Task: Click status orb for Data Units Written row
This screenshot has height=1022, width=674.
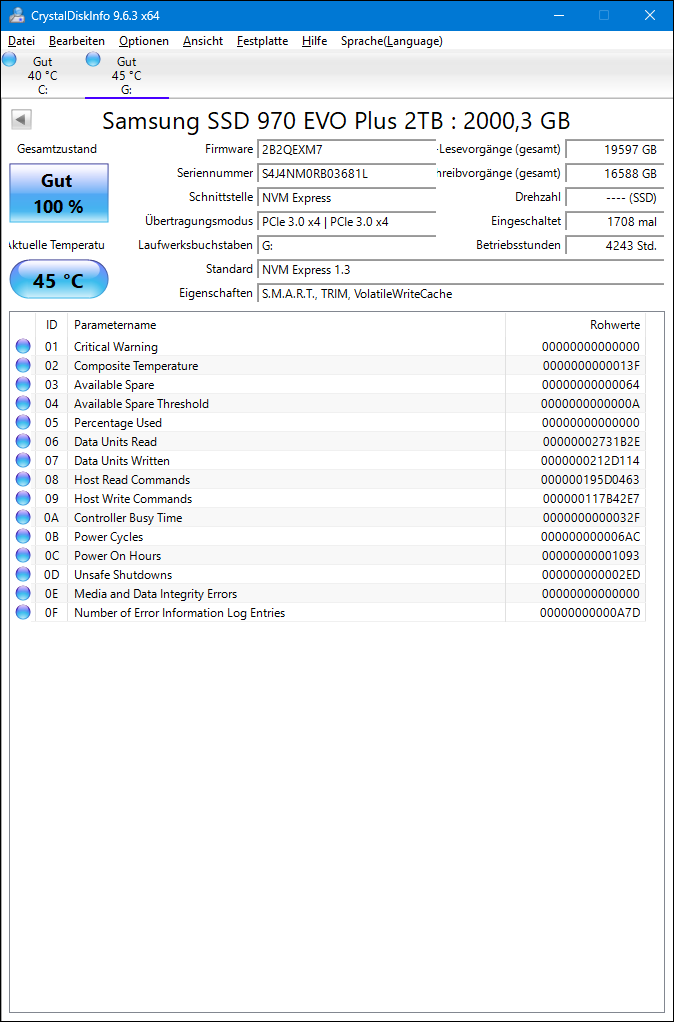Action: coord(23,460)
